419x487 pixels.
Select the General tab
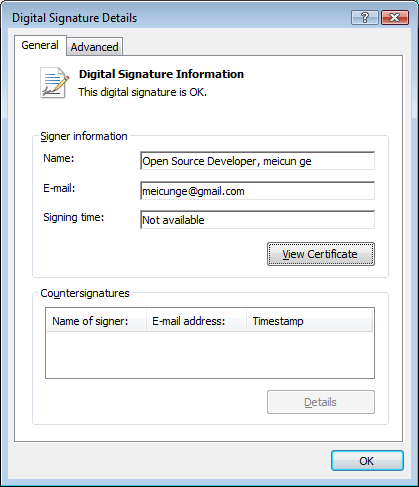click(x=40, y=45)
